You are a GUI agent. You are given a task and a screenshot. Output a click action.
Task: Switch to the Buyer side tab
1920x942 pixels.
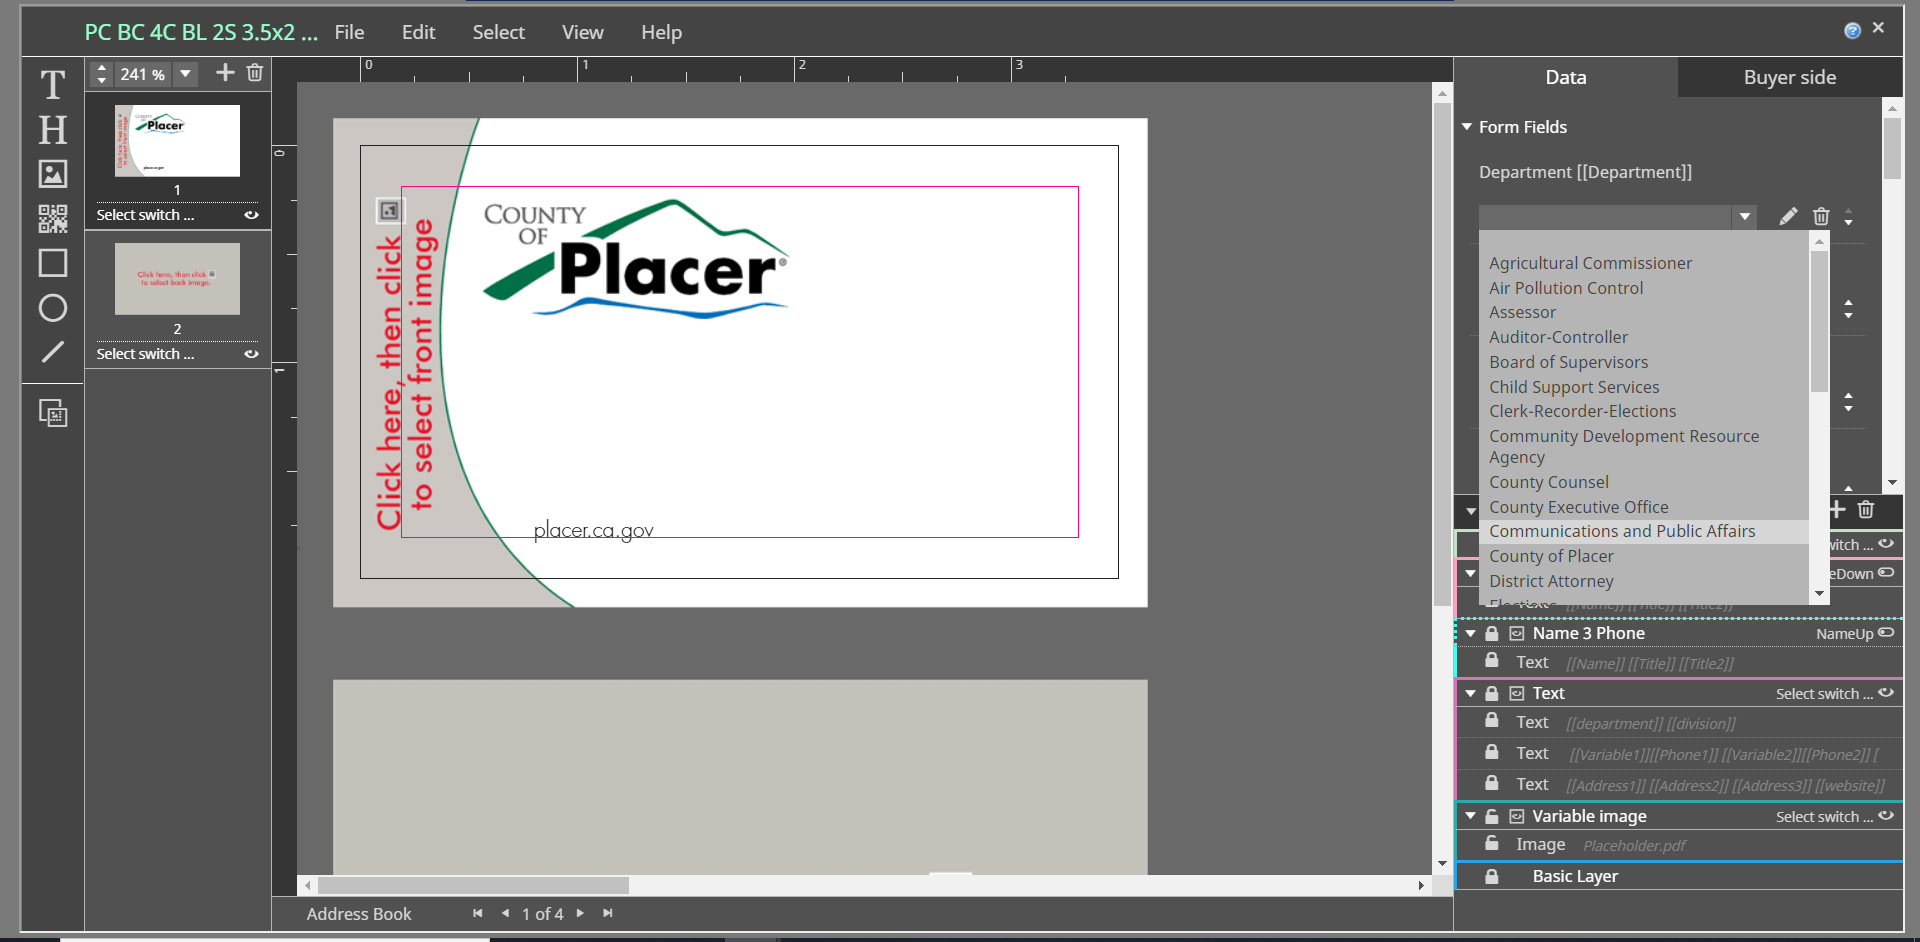click(1789, 77)
